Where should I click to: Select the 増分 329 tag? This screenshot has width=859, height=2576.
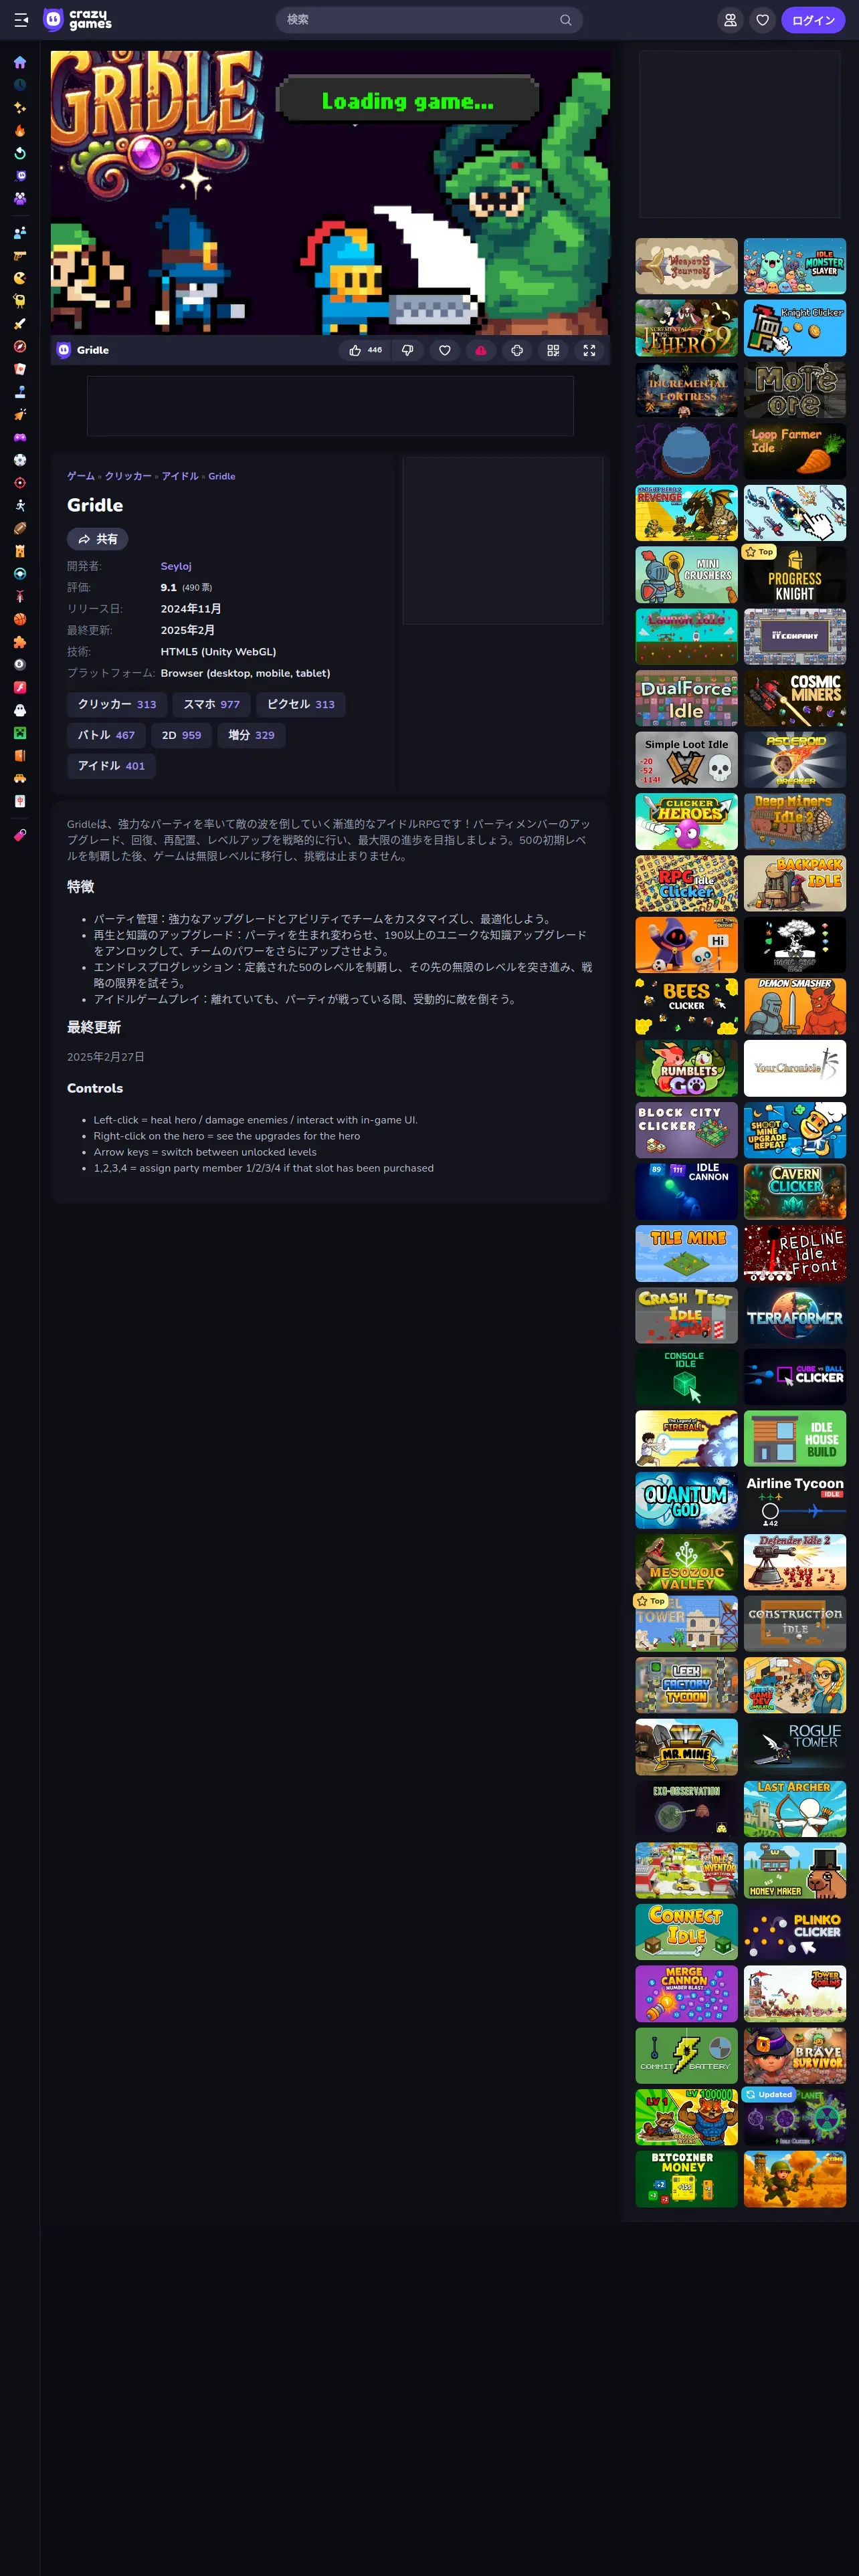(x=251, y=735)
